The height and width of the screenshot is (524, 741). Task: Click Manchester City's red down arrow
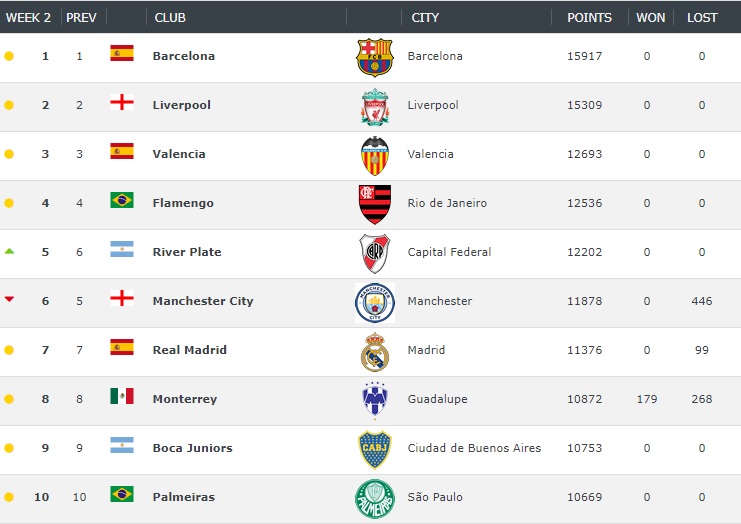point(9,299)
